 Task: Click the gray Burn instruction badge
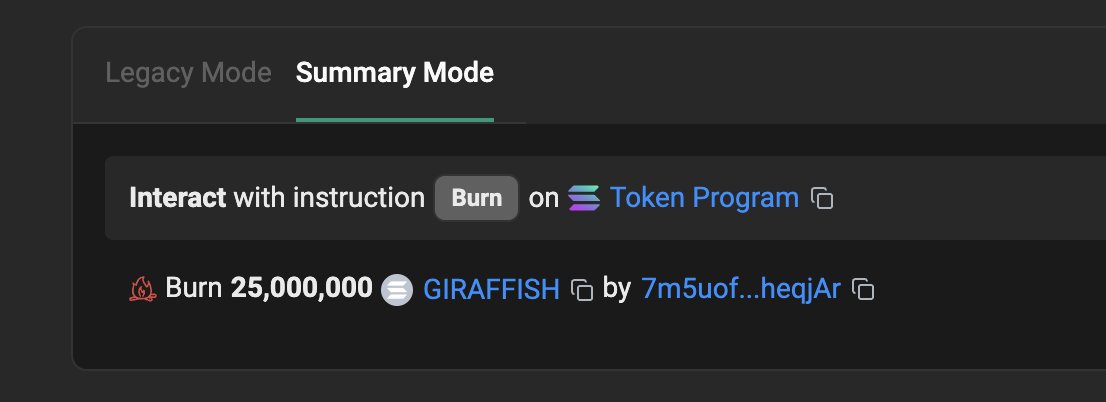477,198
